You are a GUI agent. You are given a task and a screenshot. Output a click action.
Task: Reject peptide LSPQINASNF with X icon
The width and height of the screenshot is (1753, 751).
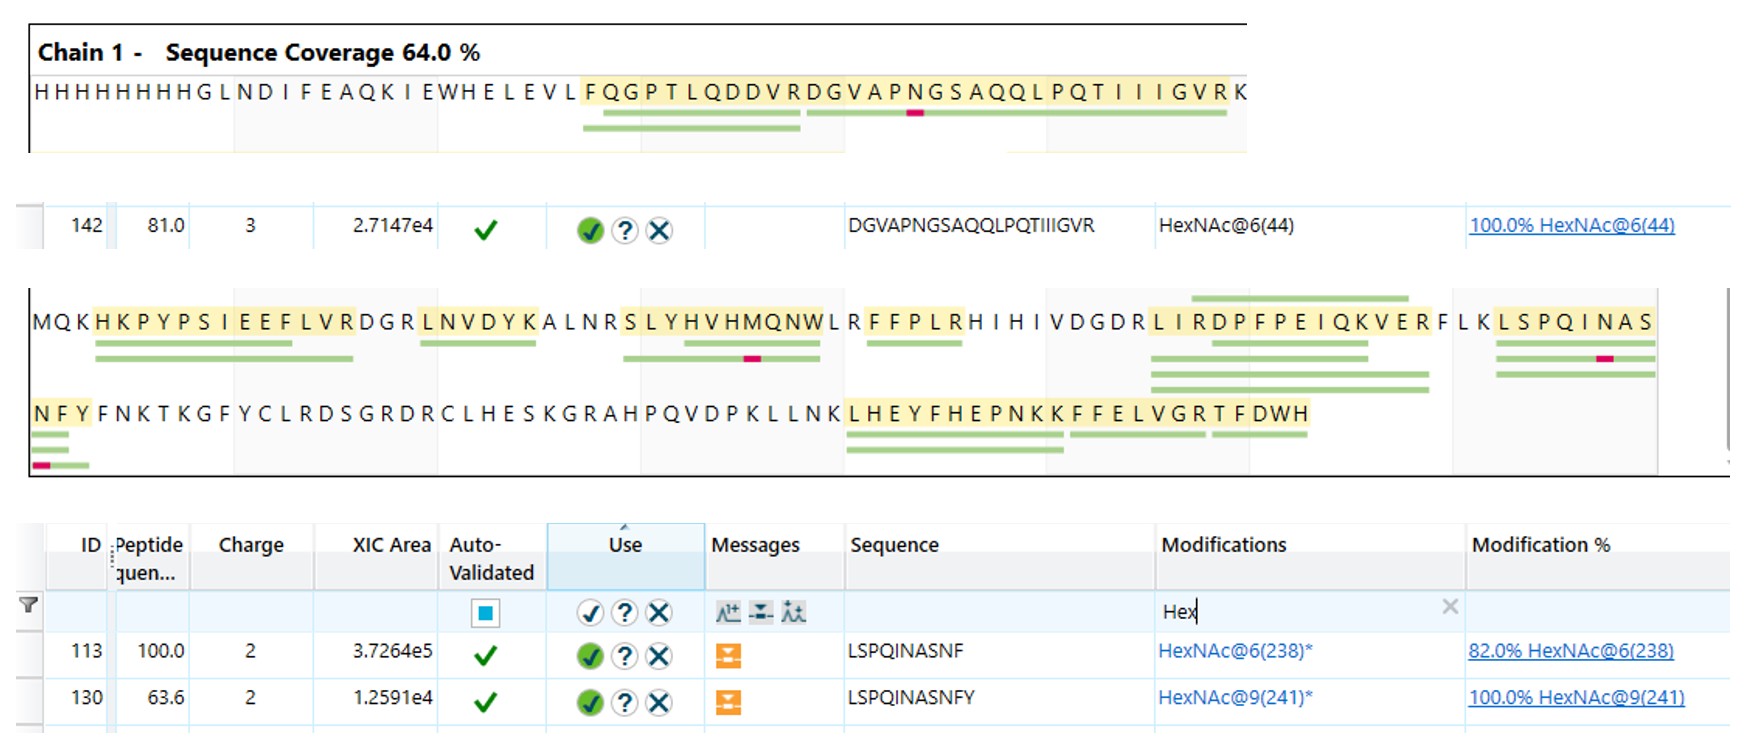(x=658, y=656)
